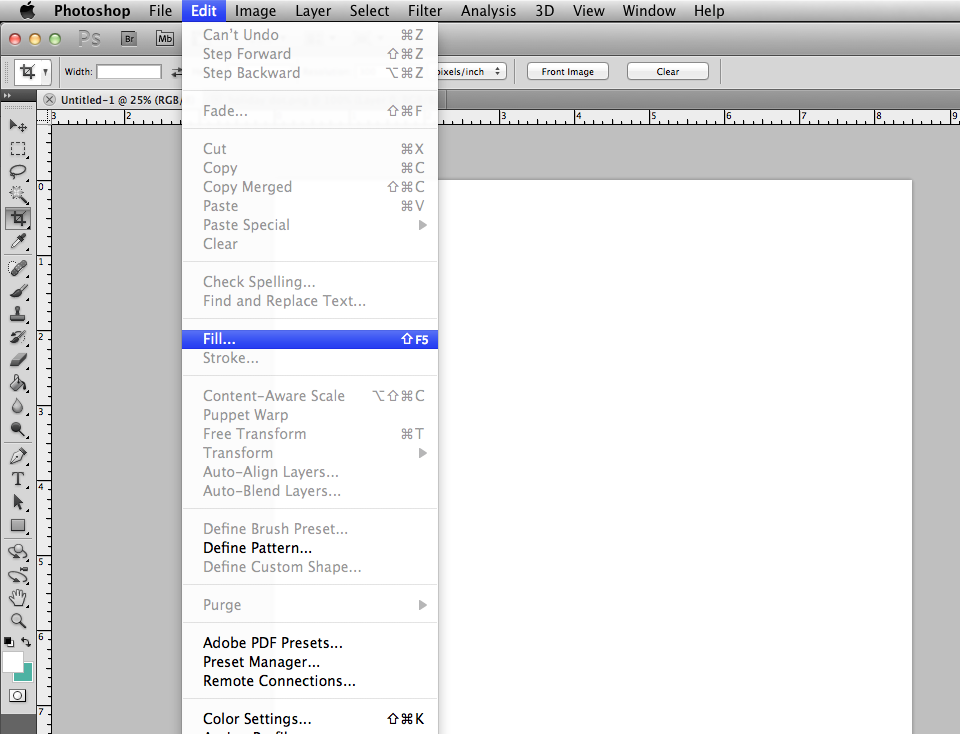The width and height of the screenshot is (960, 734).
Task: Click the Clear button in options bar
Action: click(667, 72)
